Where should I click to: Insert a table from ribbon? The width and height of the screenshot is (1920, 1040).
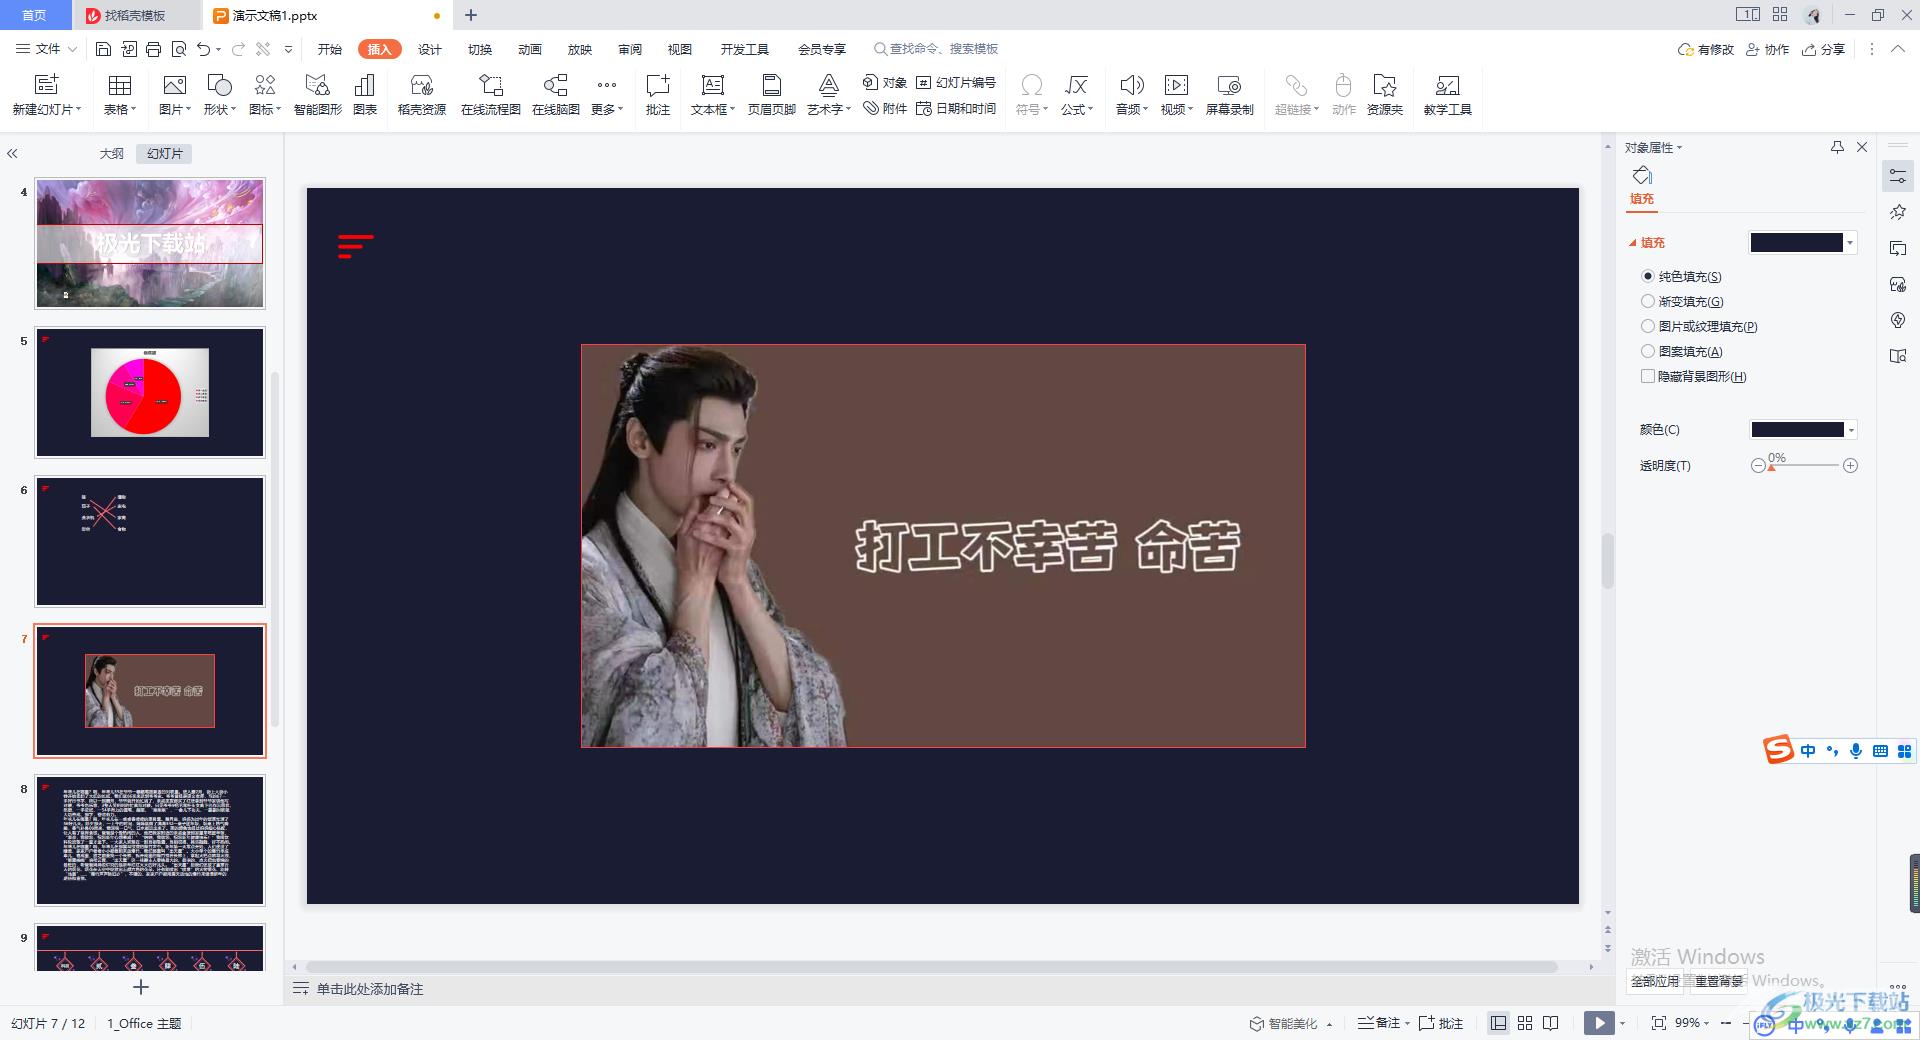pos(119,95)
